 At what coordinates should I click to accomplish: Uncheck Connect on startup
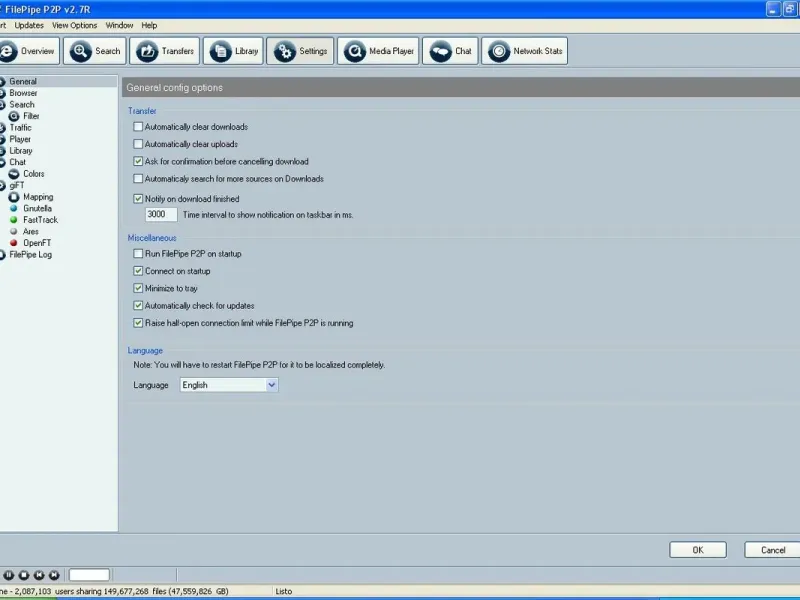(138, 271)
